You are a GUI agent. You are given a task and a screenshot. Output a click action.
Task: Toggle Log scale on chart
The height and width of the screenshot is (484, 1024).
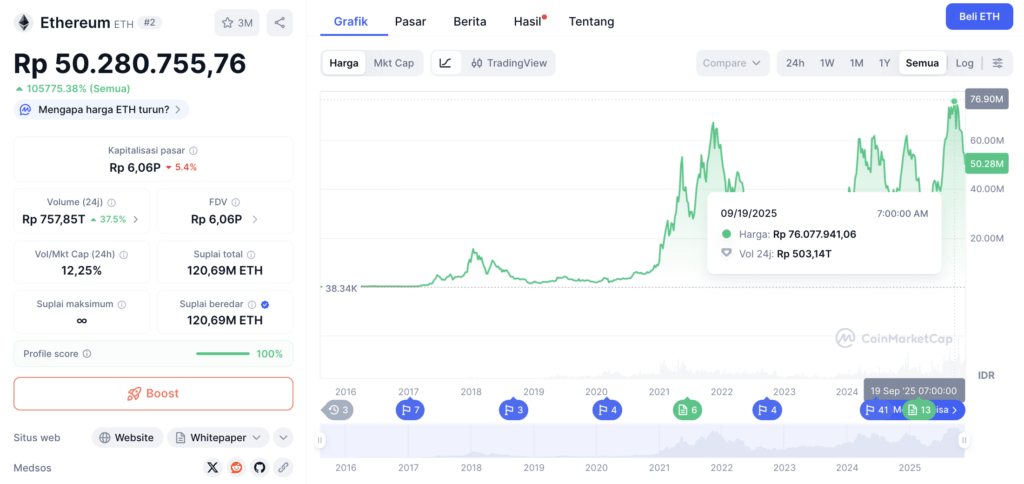click(965, 63)
